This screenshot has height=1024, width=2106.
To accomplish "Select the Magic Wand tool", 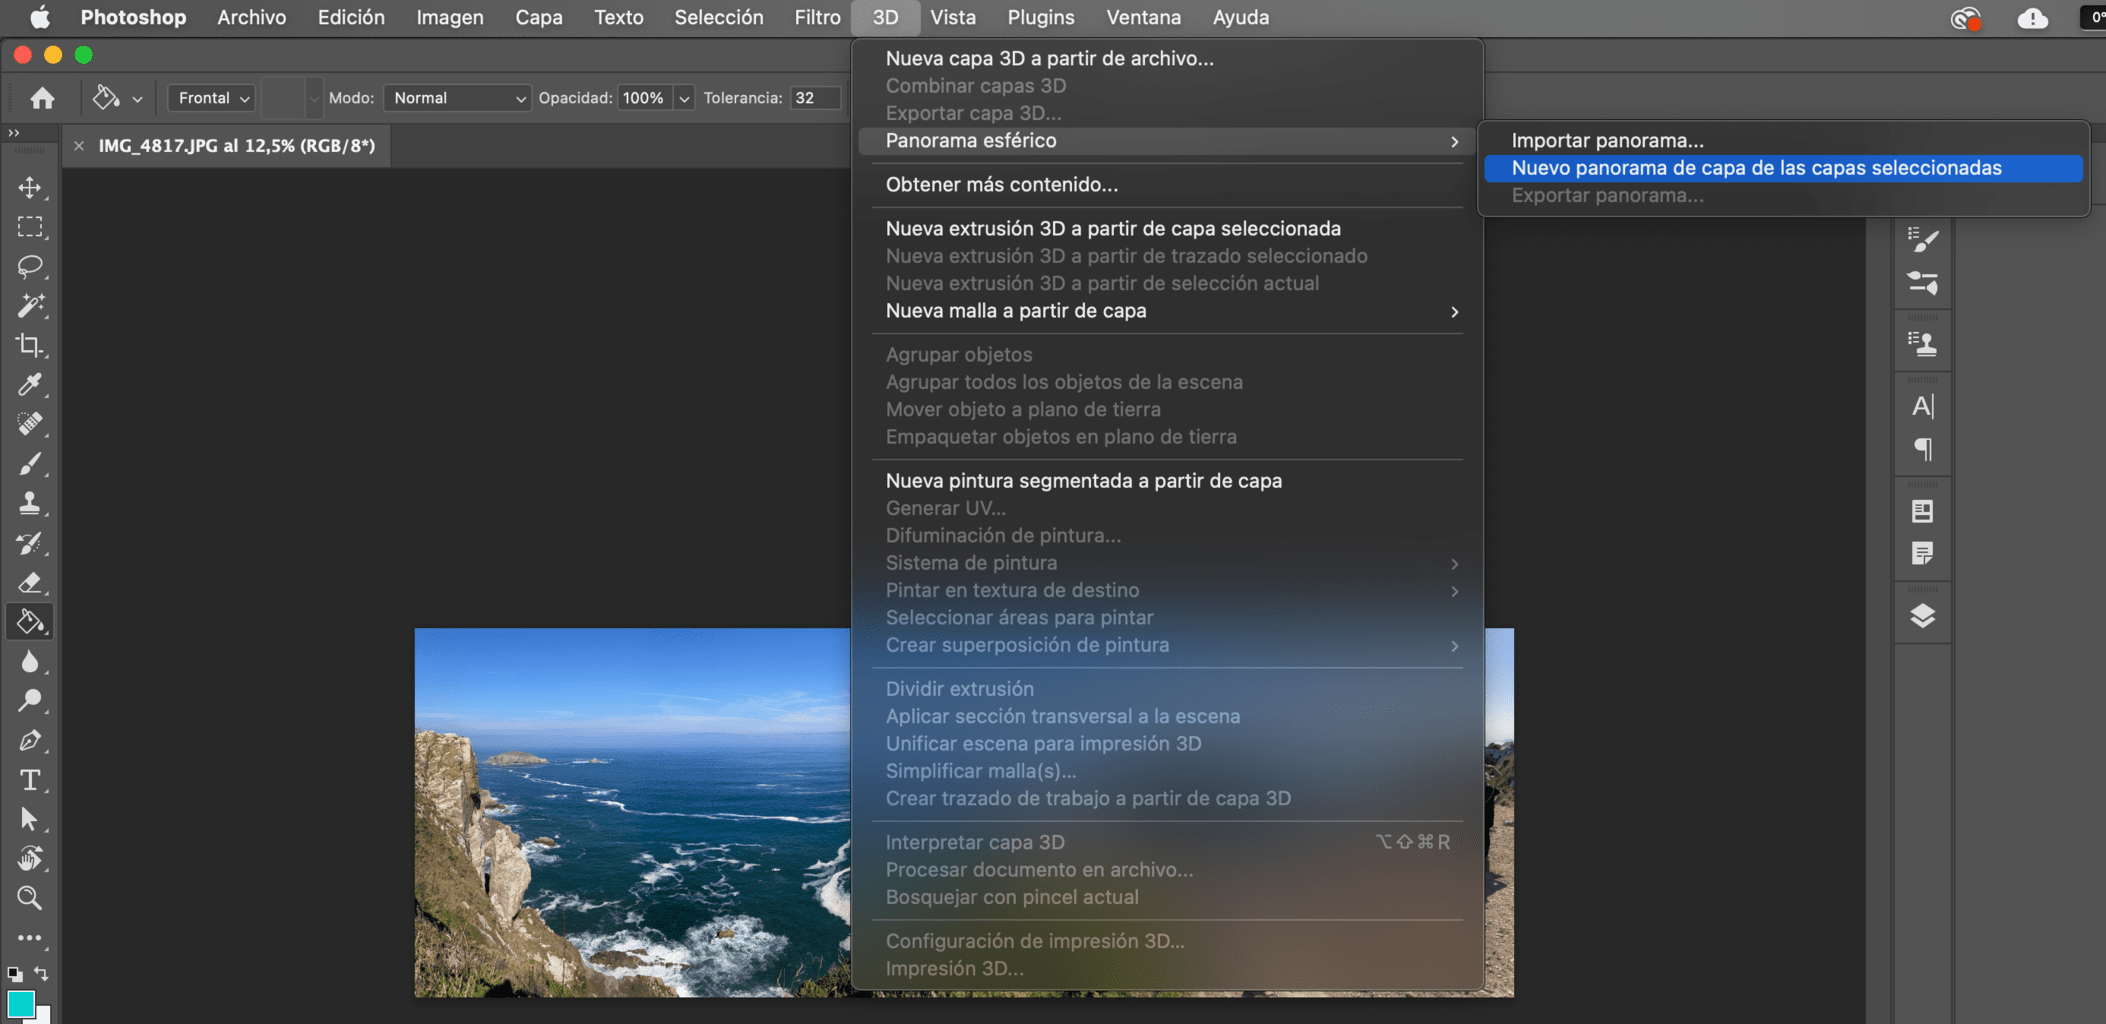I will (x=30, y=306).
